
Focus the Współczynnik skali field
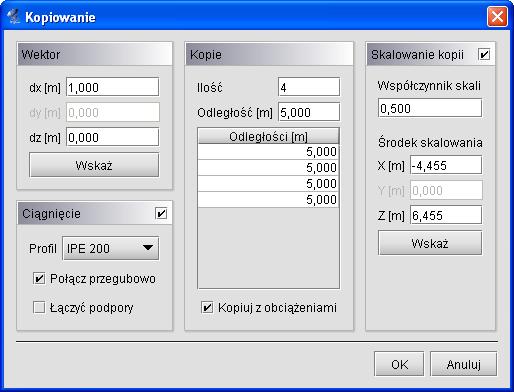(430, 108)
